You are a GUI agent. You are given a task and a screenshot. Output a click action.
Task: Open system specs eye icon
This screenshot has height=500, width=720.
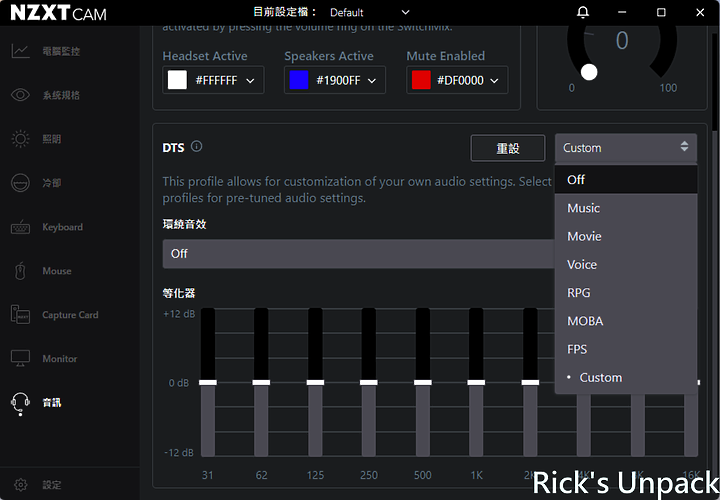click(x=20, y=95)
